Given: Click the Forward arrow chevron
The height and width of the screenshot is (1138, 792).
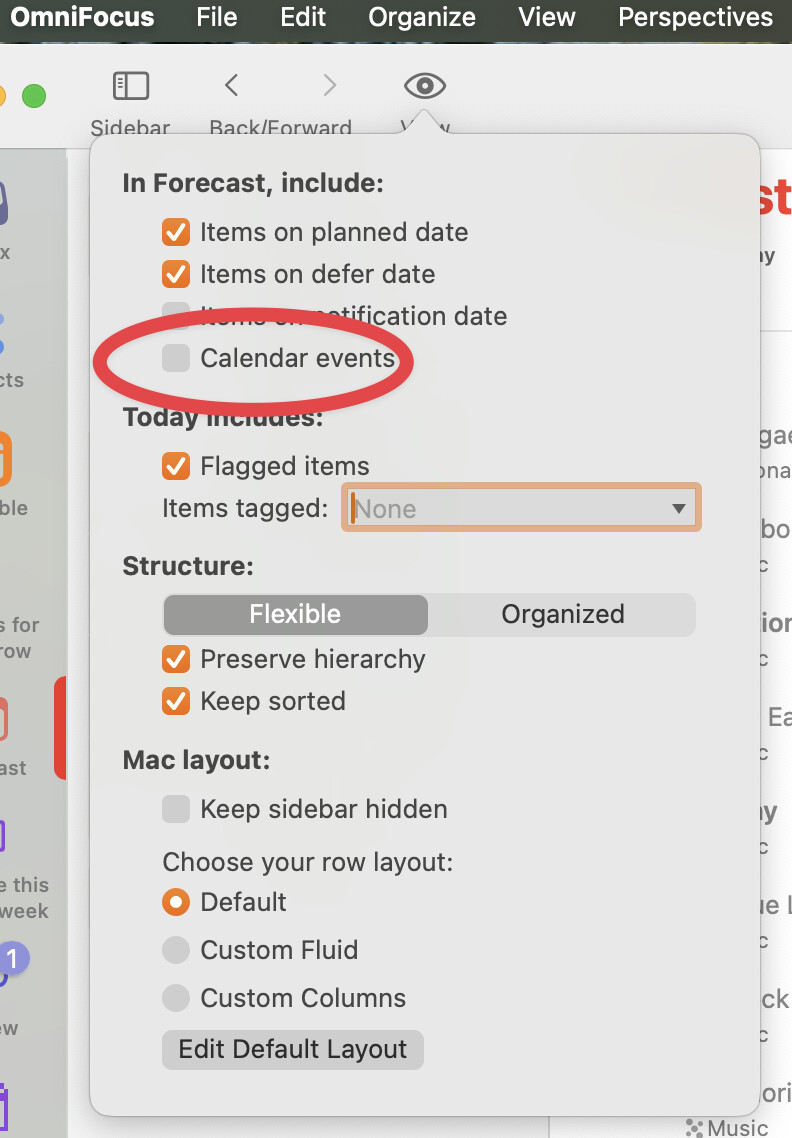Looking at the screenshot, I should pyautogui.click(x=329, y=86).
